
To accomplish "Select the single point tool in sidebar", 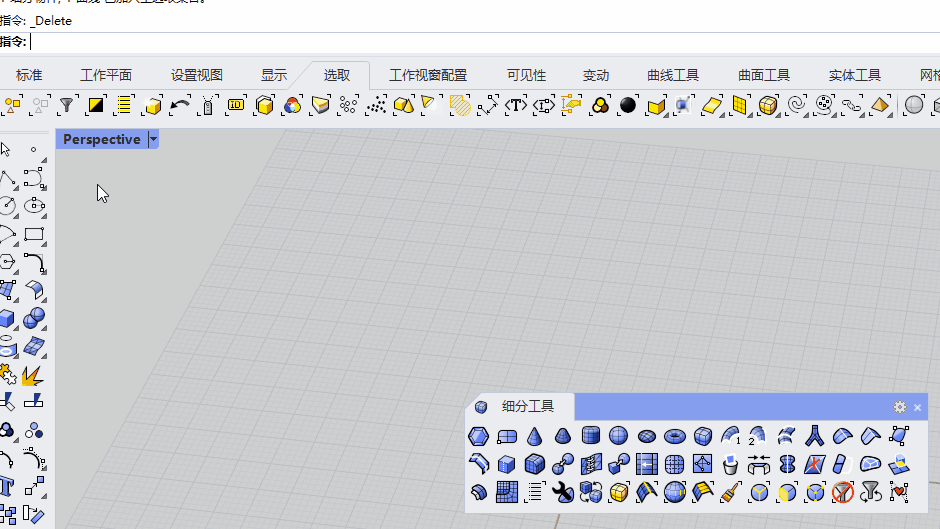I will click(x=34, y=149).
